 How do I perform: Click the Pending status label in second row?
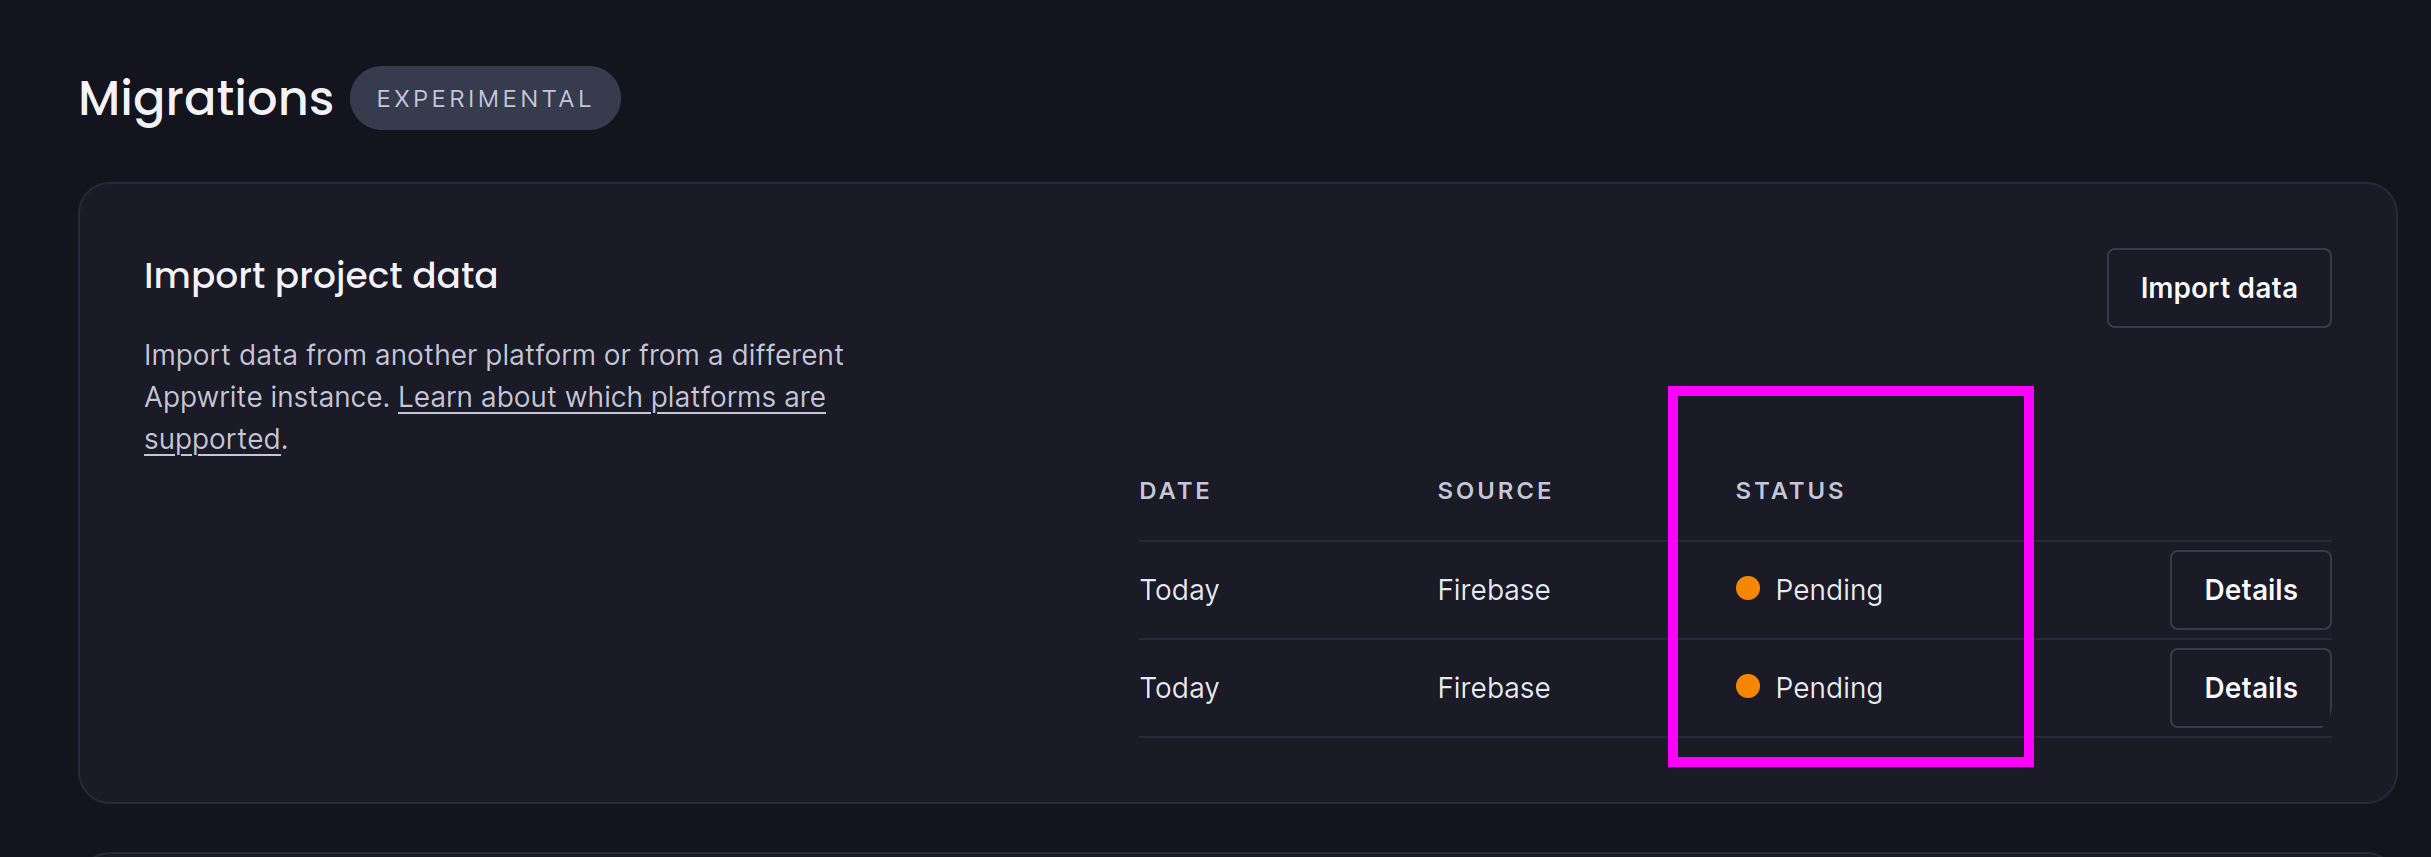tap(1828, 687)
